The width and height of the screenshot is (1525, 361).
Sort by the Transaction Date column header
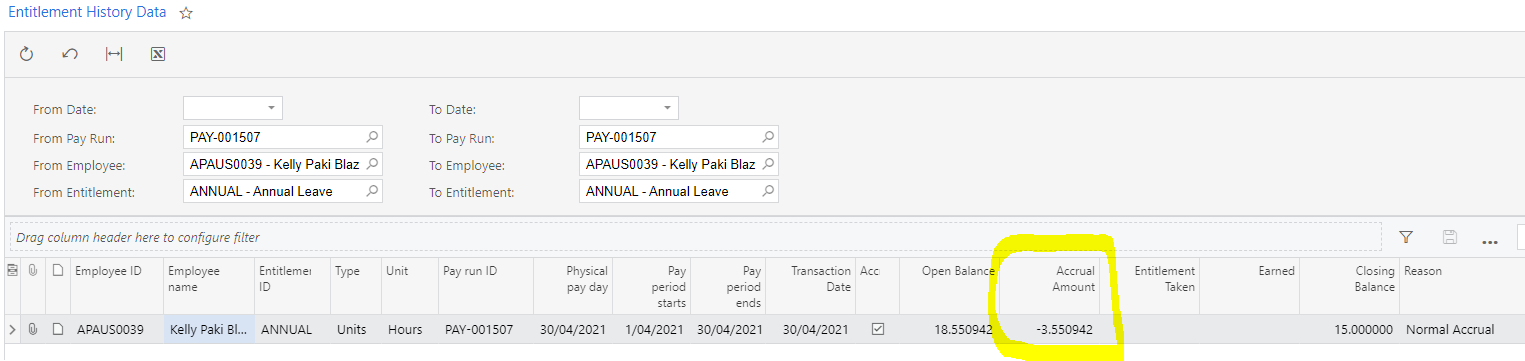(821, 279)
